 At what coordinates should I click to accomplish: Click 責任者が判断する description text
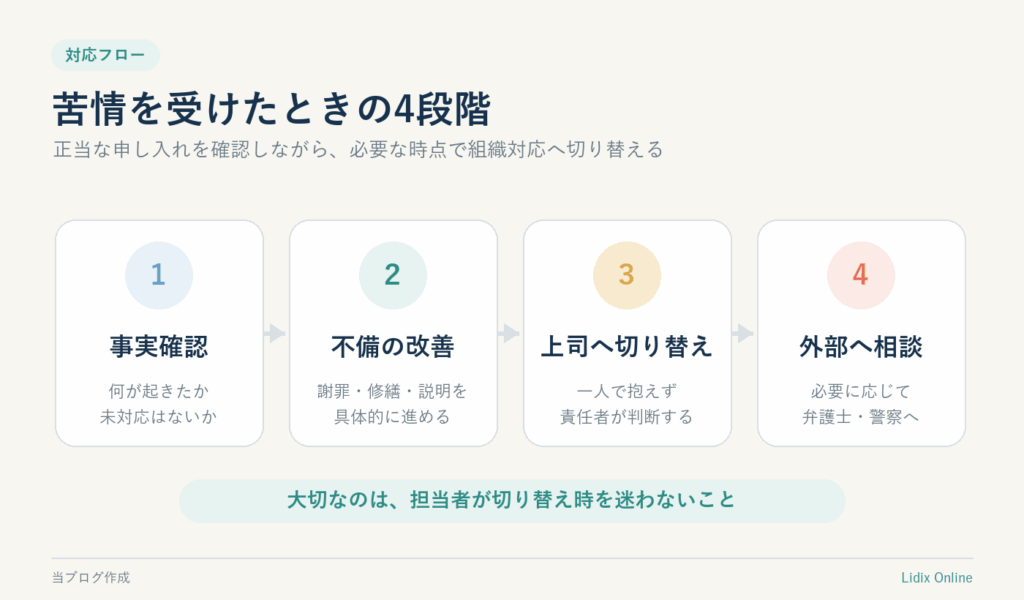point(627,417)
